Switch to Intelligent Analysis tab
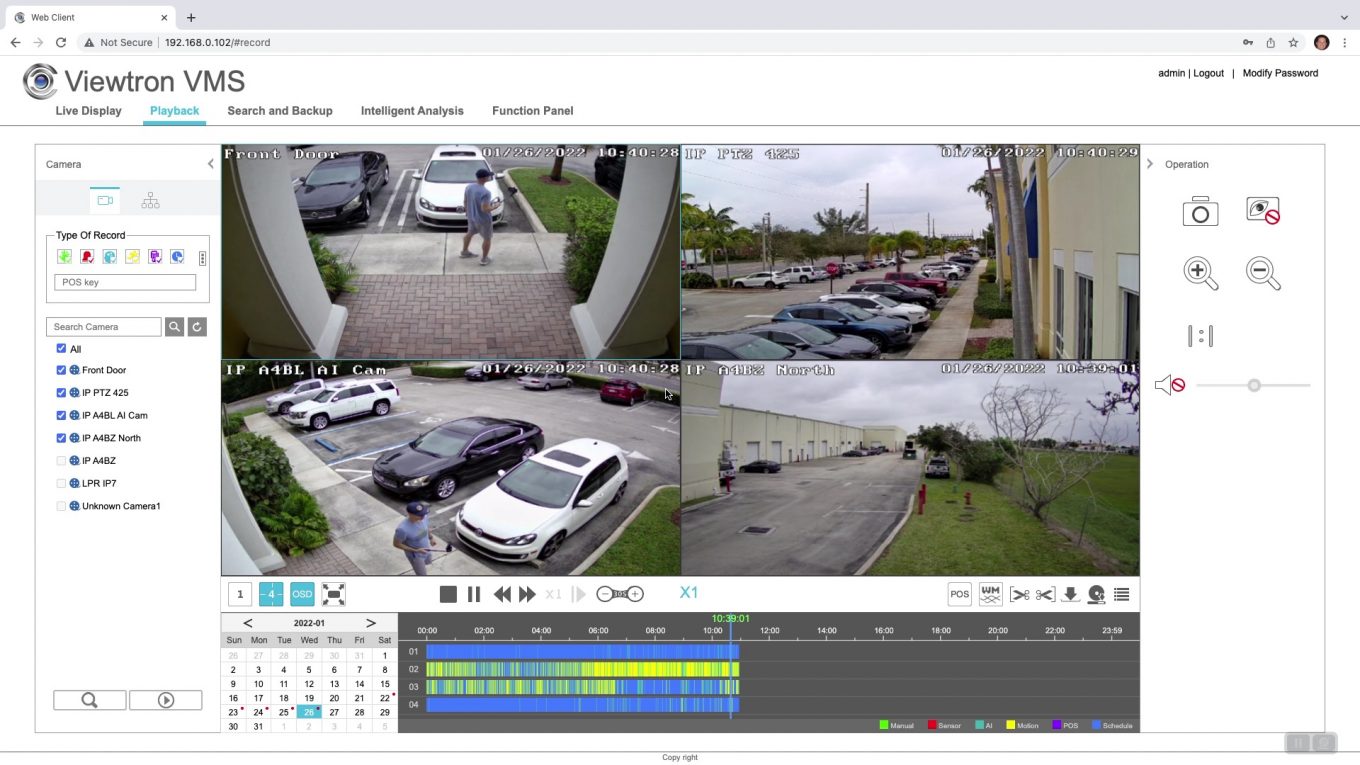This screenshot has width=1360, height=765. (x=412, y=111)
